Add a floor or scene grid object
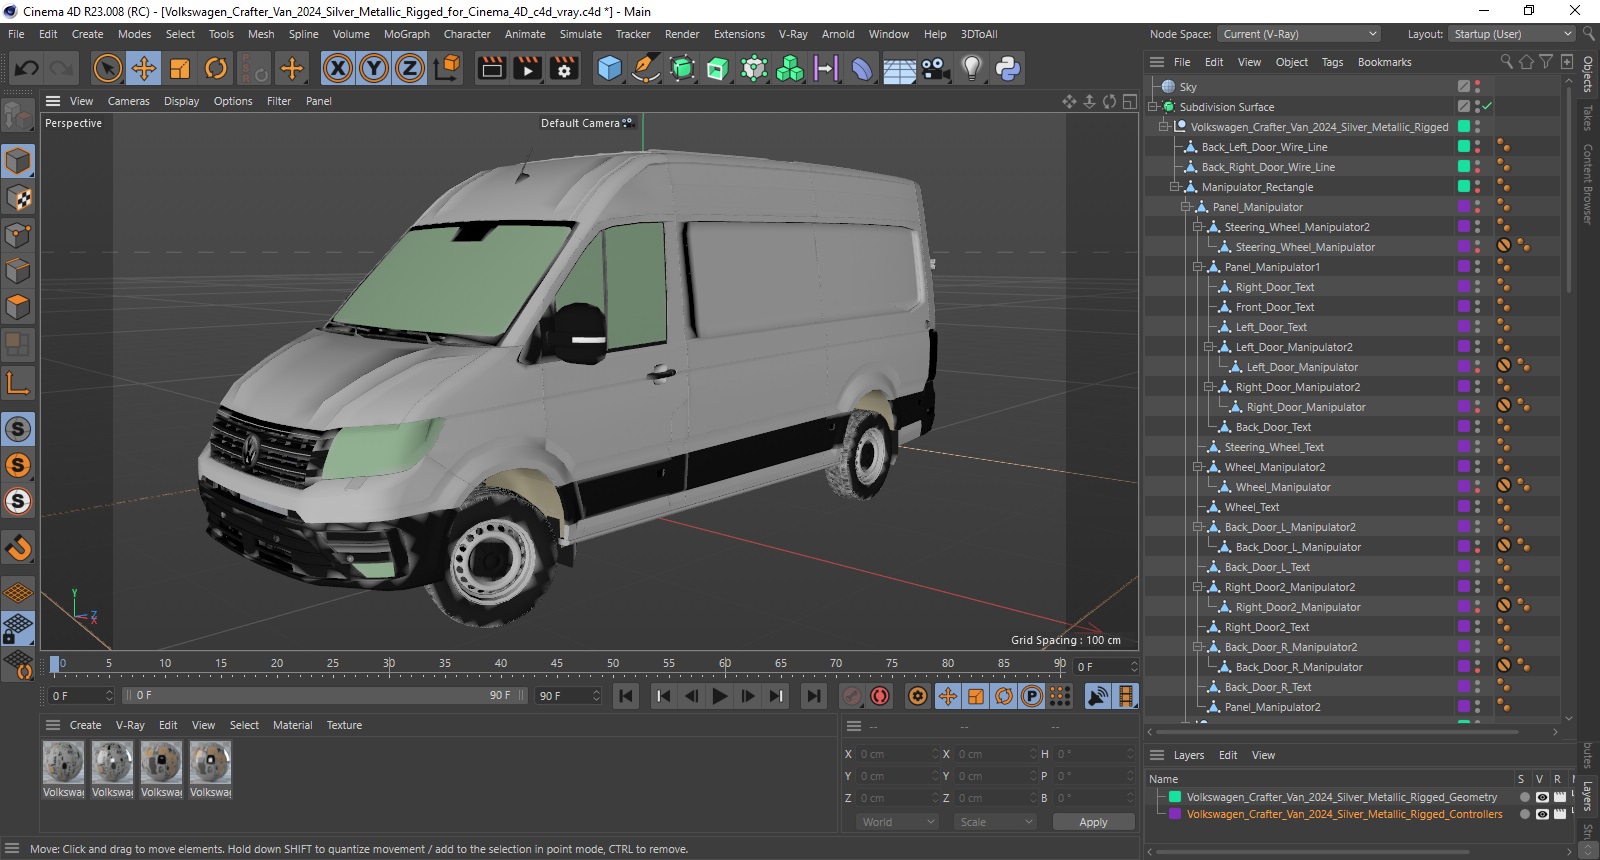 point(899,68)
